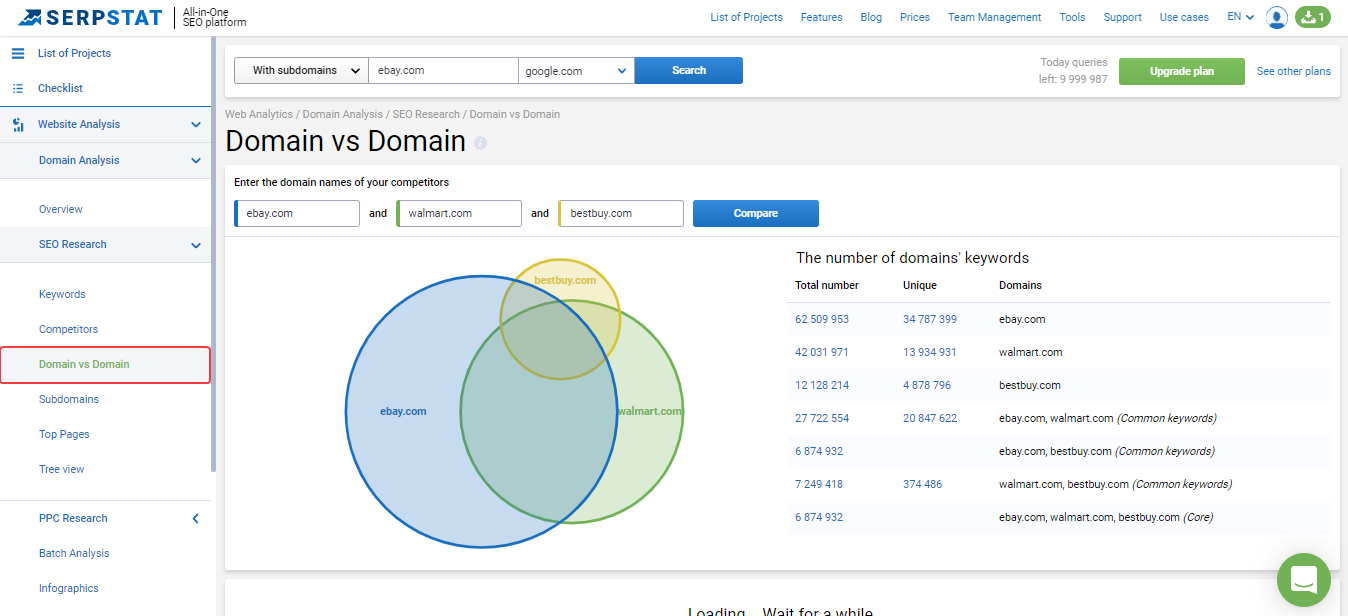Click the Upgrade plan button

1182,71
